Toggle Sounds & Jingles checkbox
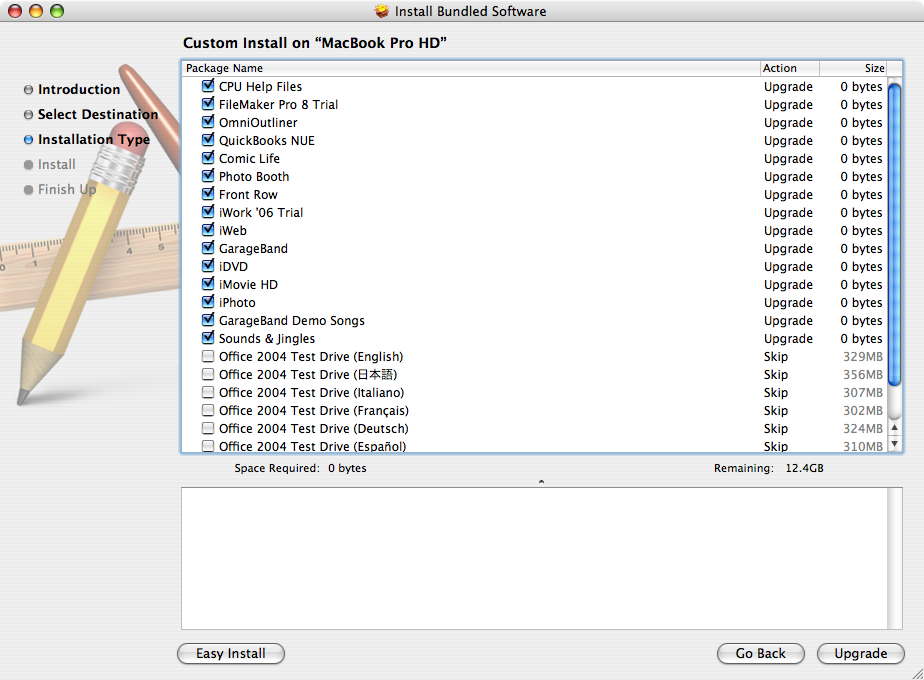The width and height of the screenshot is (924, 680). [x=207, y=338]
